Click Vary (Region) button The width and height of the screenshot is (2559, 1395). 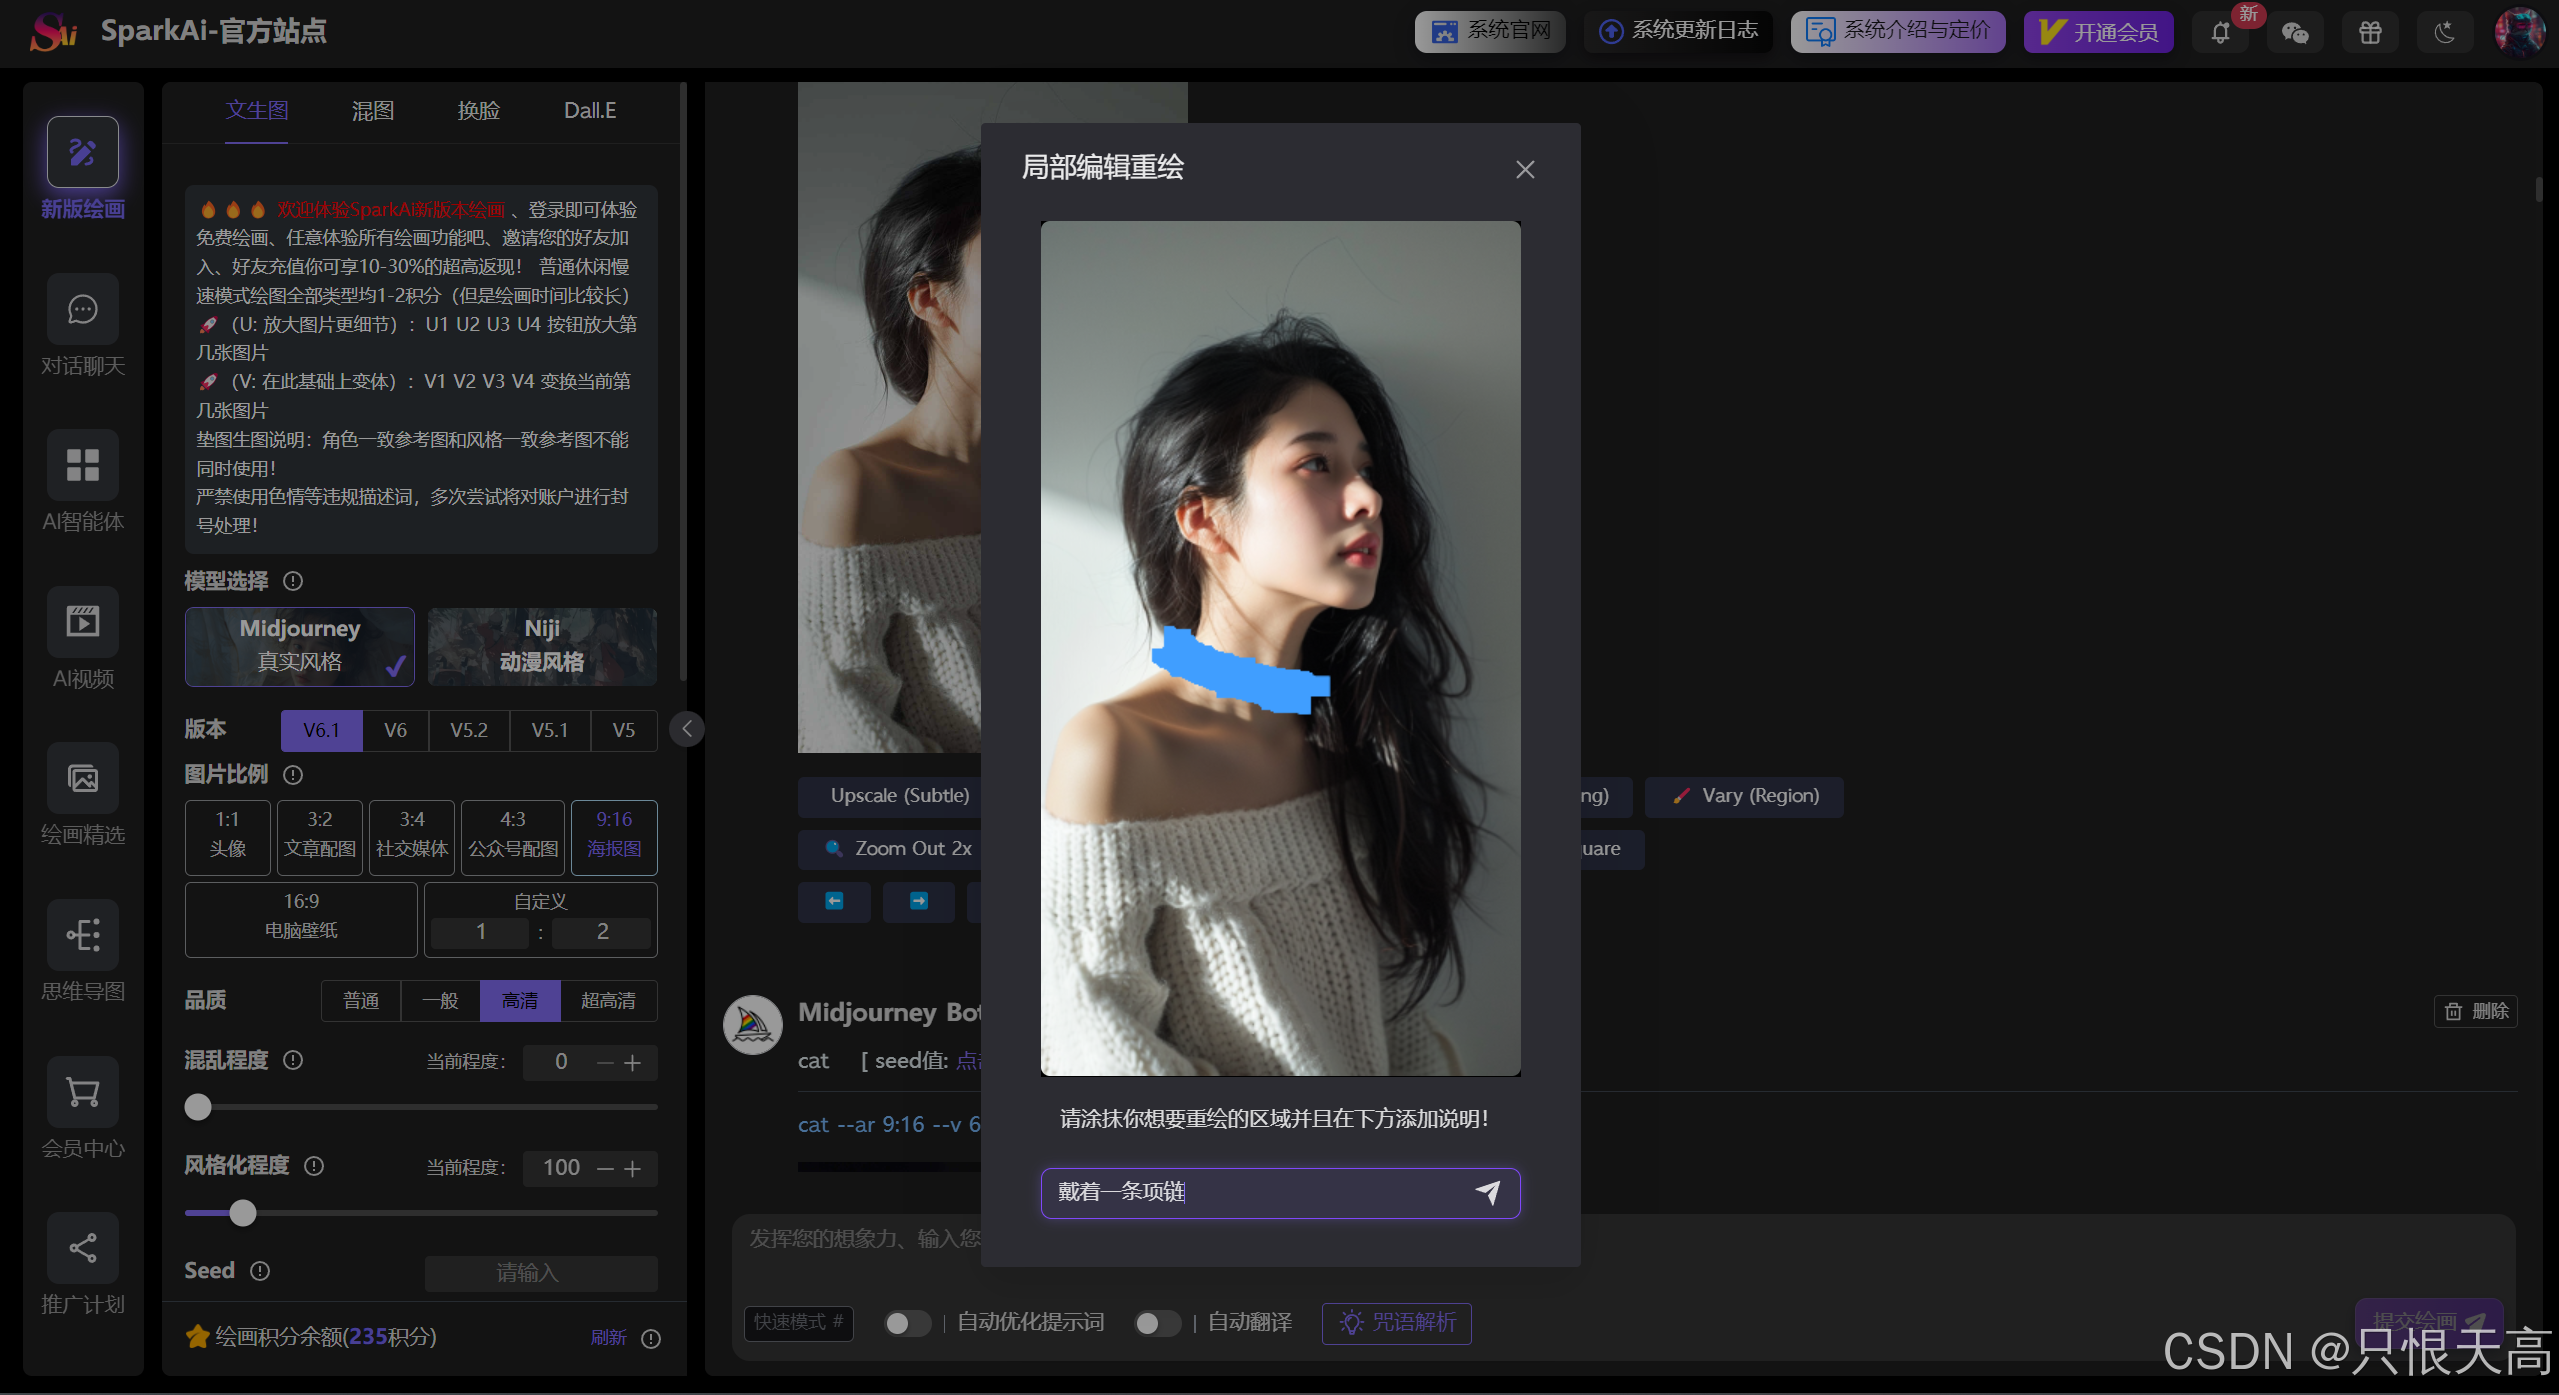1745,796
